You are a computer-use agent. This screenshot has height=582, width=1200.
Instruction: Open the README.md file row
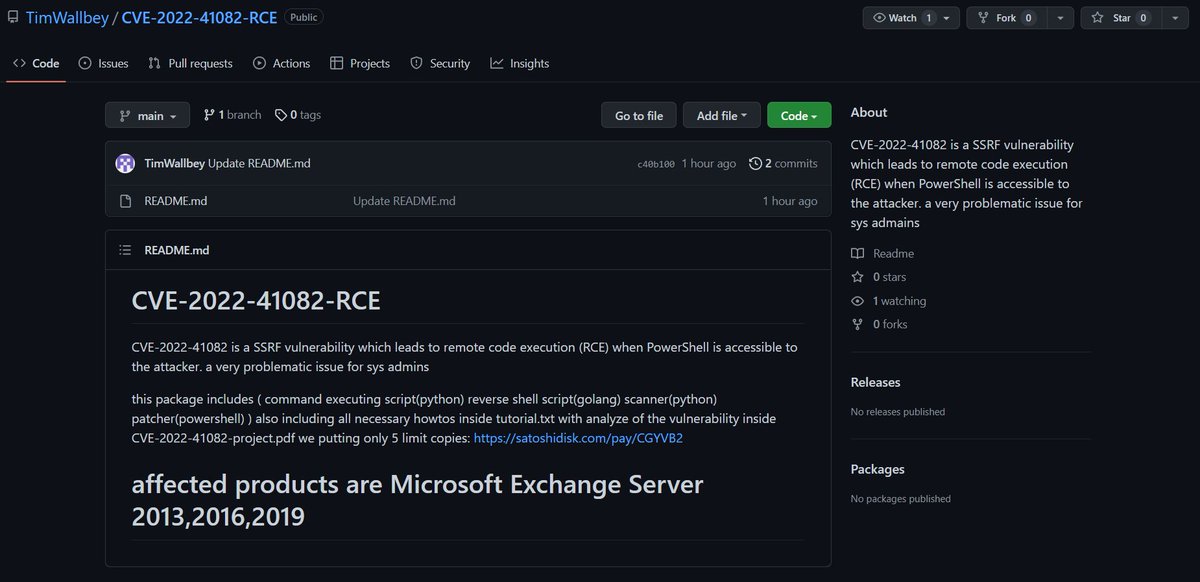468,201
